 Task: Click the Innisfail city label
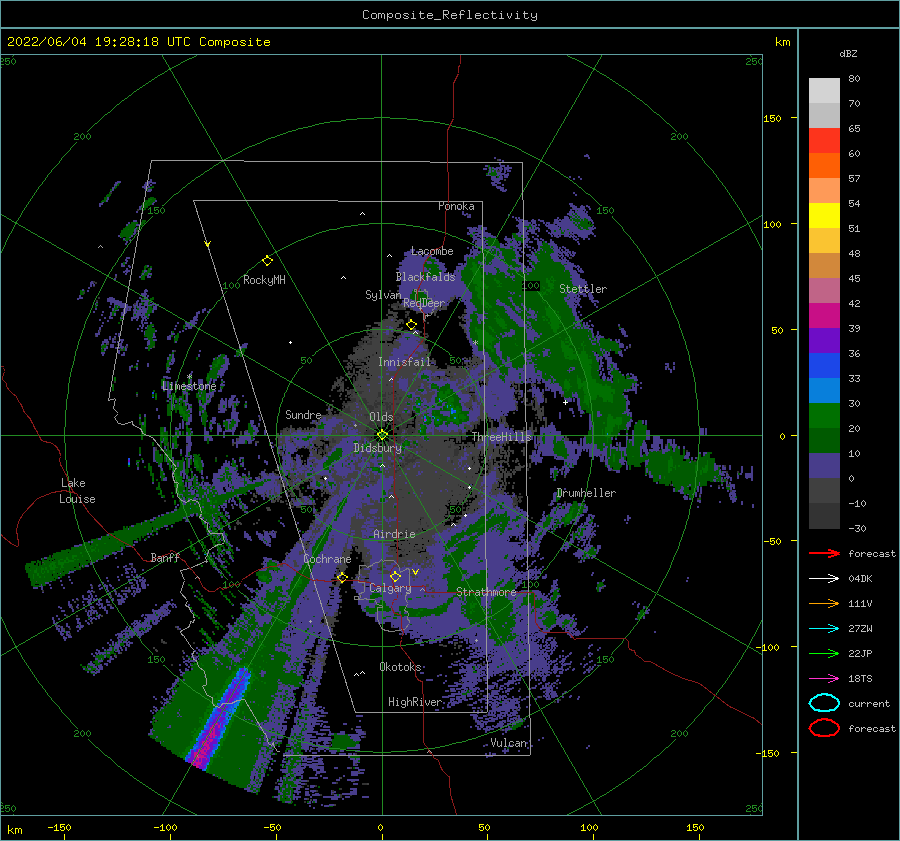point(404,362)
